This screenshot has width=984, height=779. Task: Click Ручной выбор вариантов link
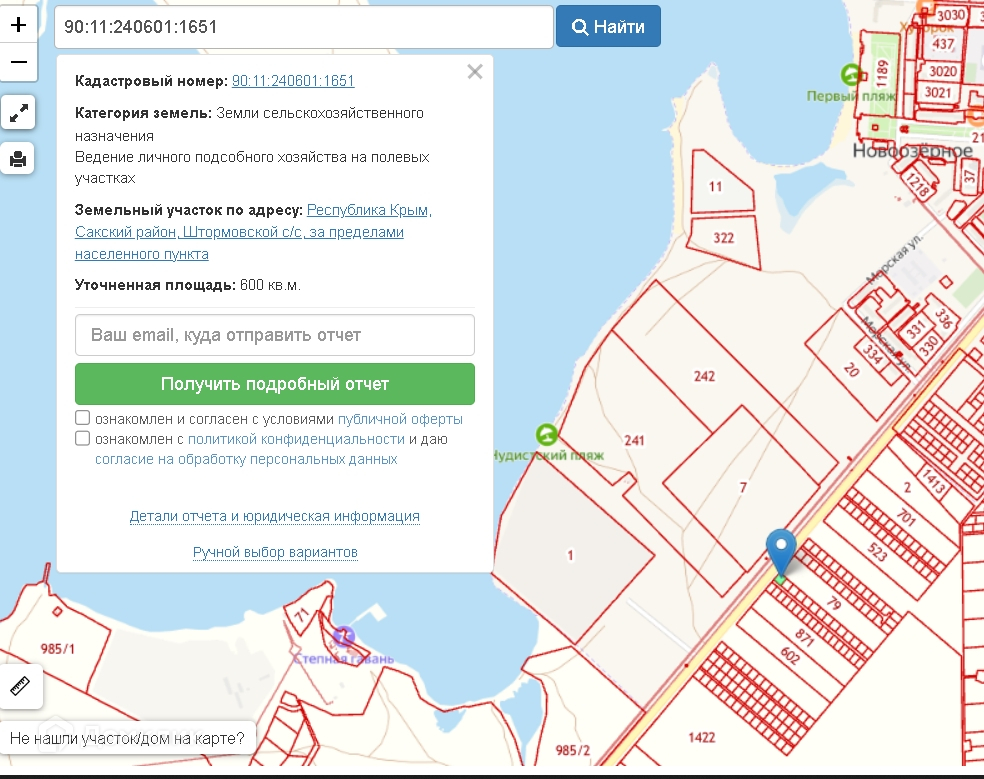click(275, 552)
